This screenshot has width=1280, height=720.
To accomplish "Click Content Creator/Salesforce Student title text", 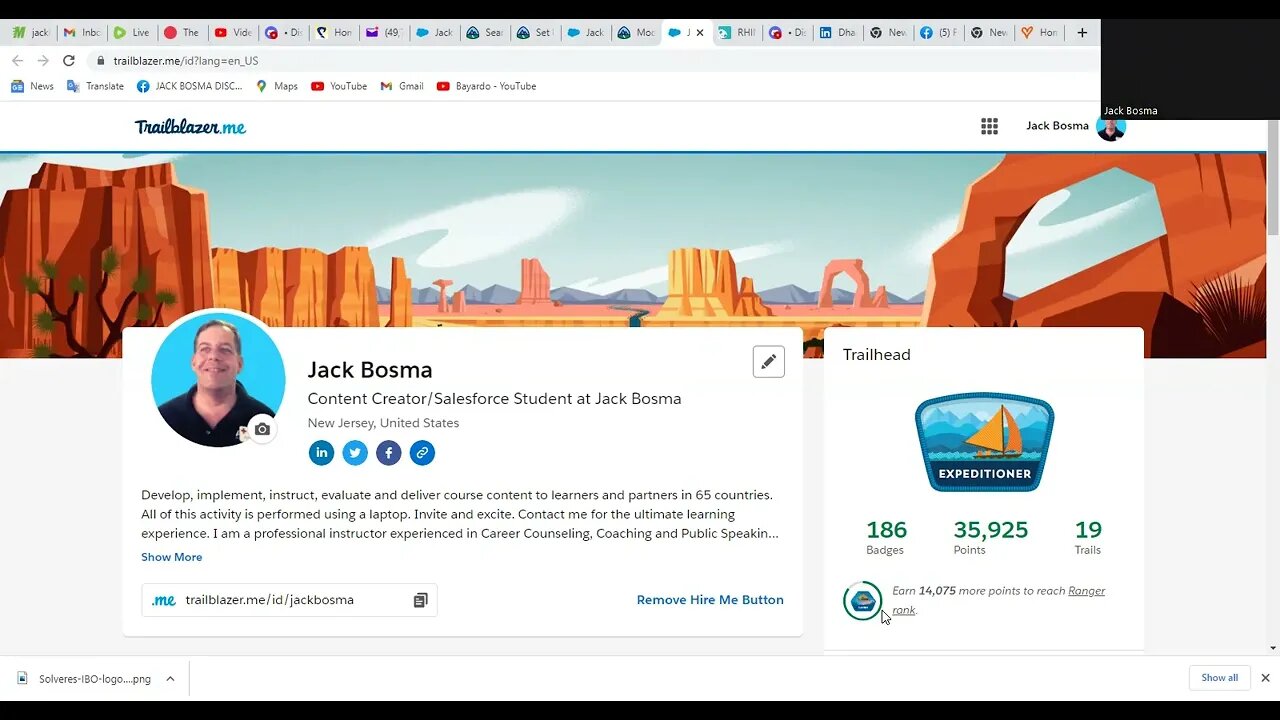I will (494, 399).
